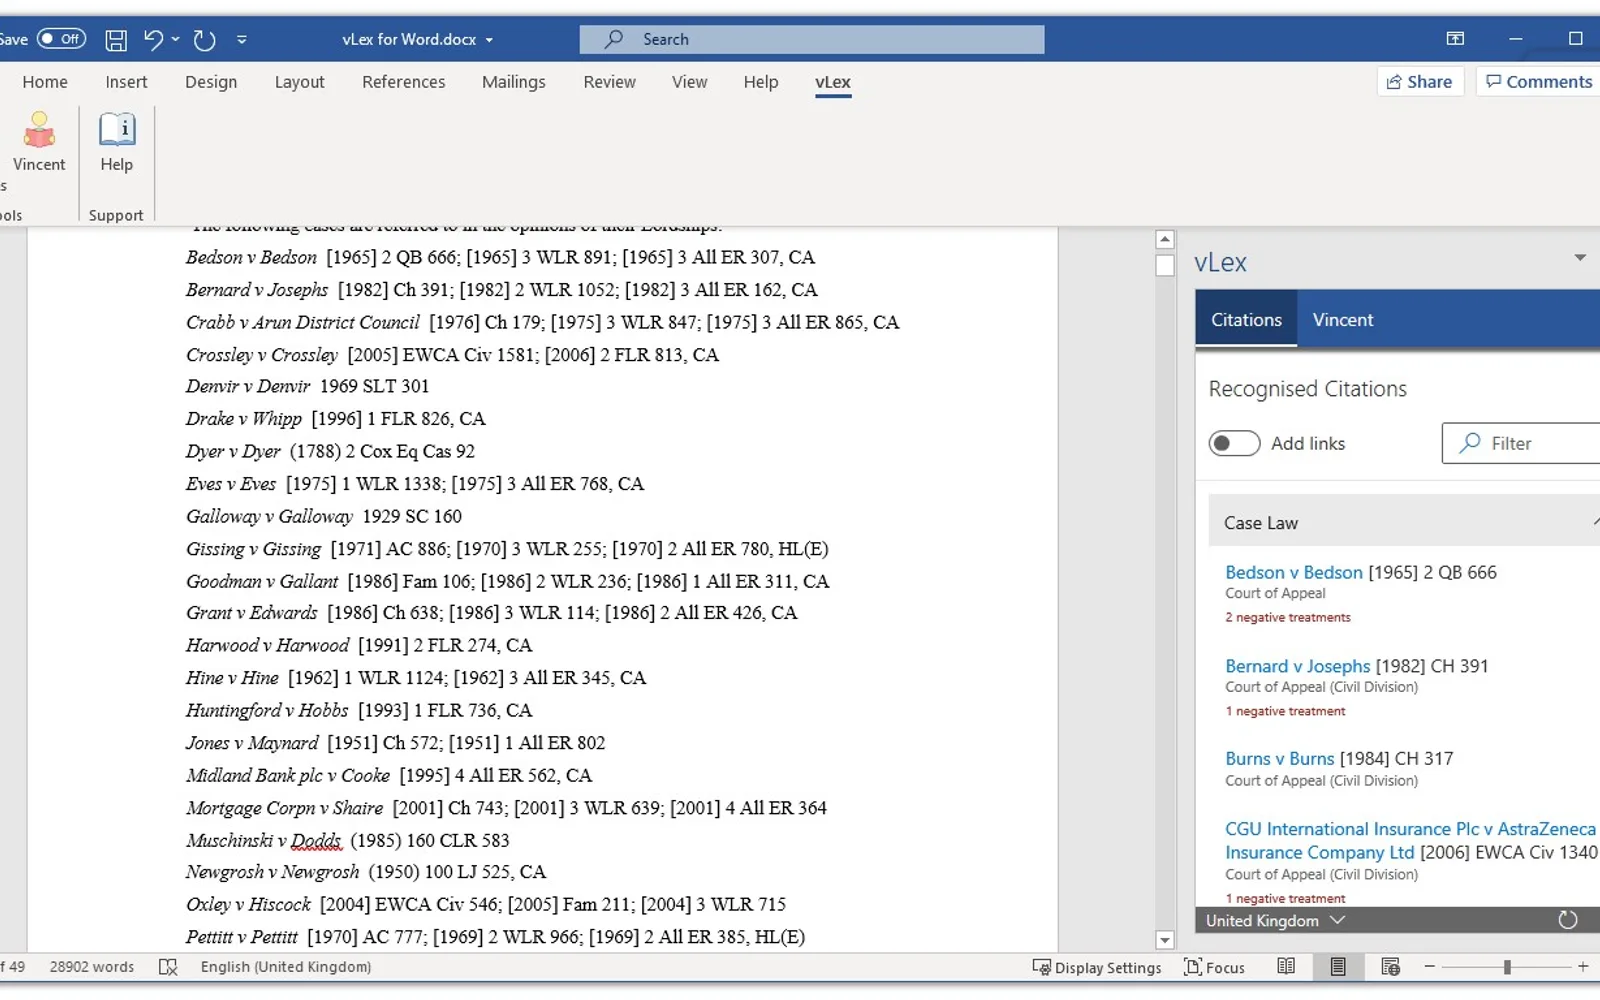Click the Filter citations field

pos(1521,443)
